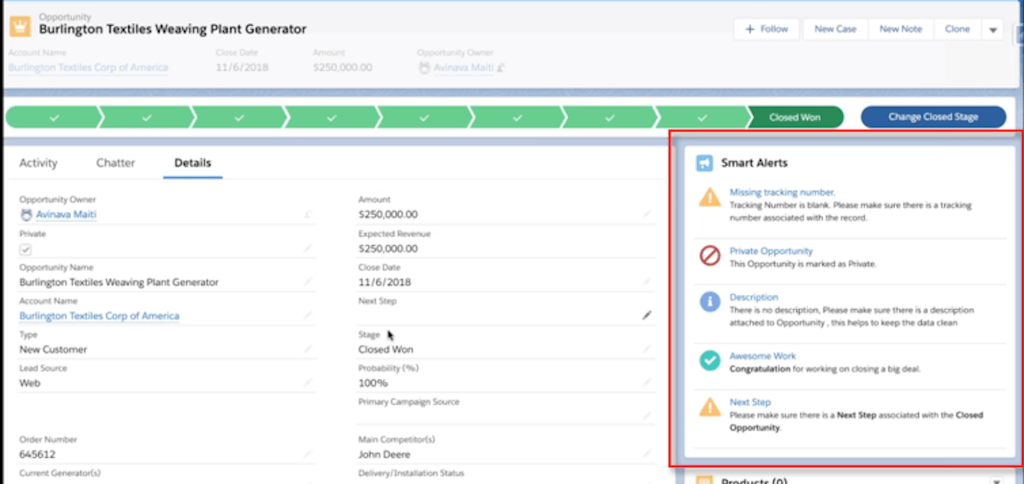Open Avinava Maiti owner link in Details
The width and height of the screenshot is (1024, 484).
[66, 214]
